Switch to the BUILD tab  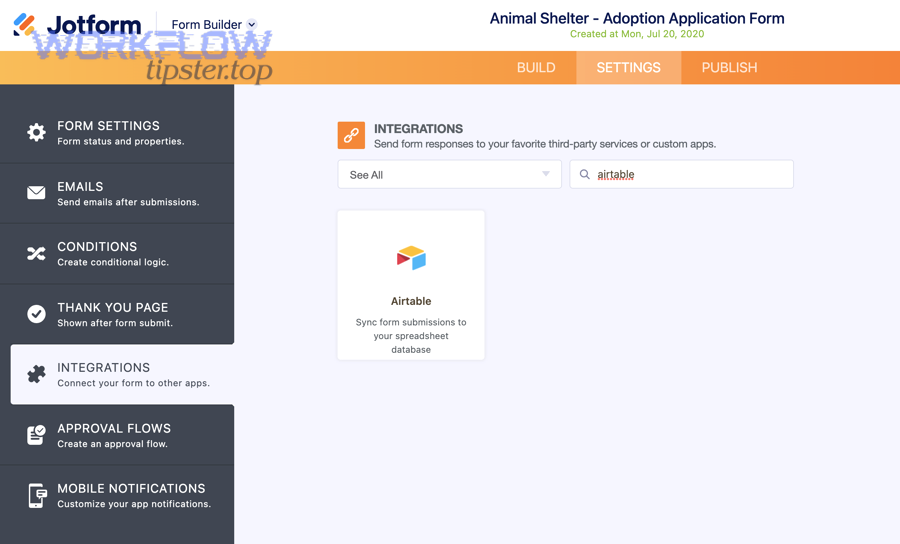pyautogui.click(x=536, y=68)
